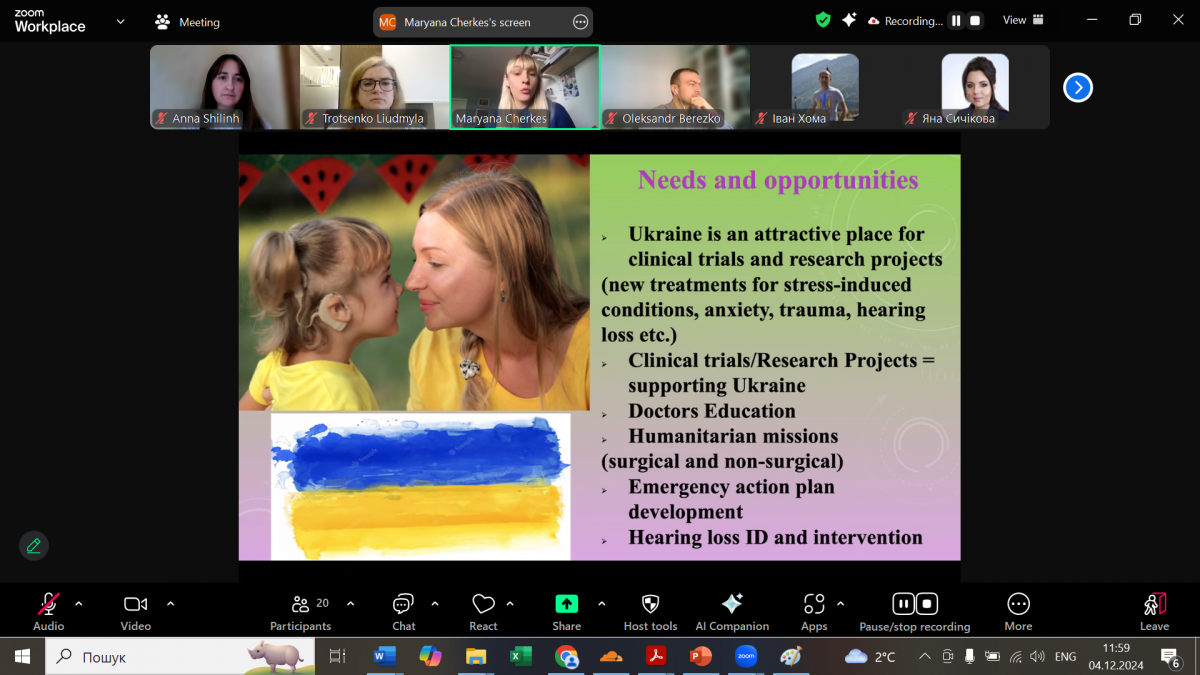Expand the Video options arrow

170,603
